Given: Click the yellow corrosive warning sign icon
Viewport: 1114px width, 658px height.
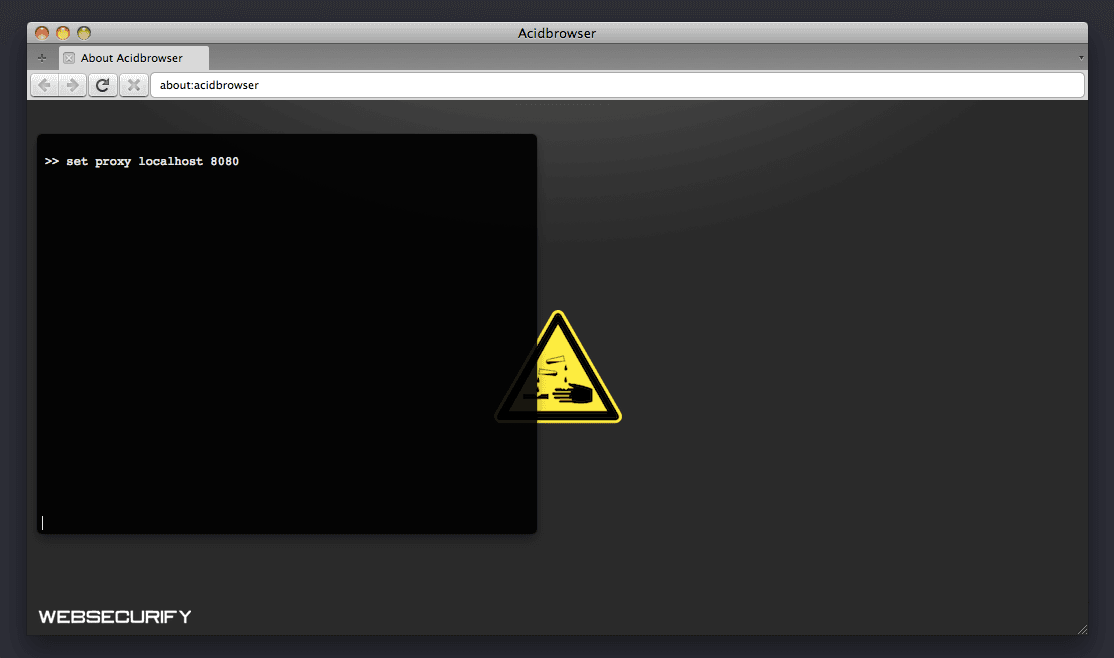Looking at the screenshot, I should [558, 367].
